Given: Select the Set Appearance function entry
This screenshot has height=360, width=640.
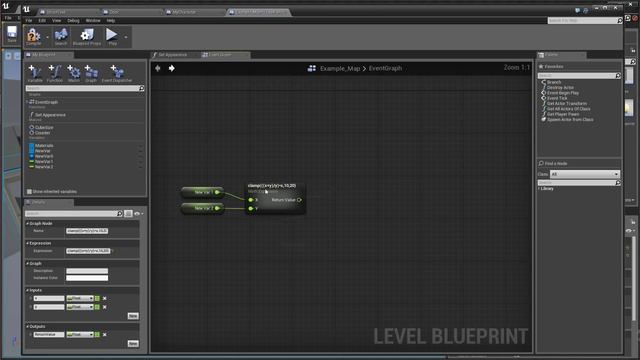Looking at the screenshot, I should tap(50, 115).
